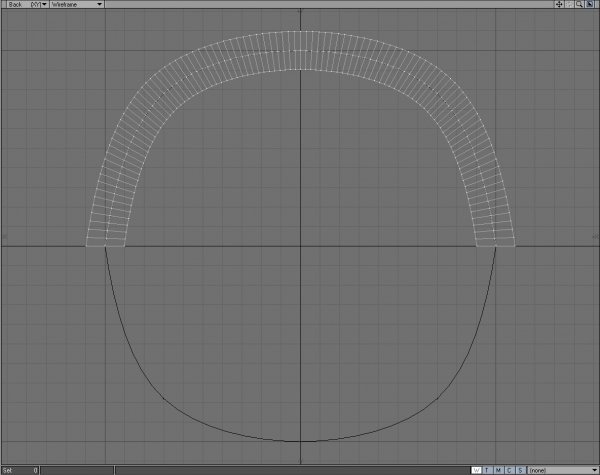Screen dimensions: 600x475
Task: Click the right point of the lower spline
Action: (x=437, y=398)
